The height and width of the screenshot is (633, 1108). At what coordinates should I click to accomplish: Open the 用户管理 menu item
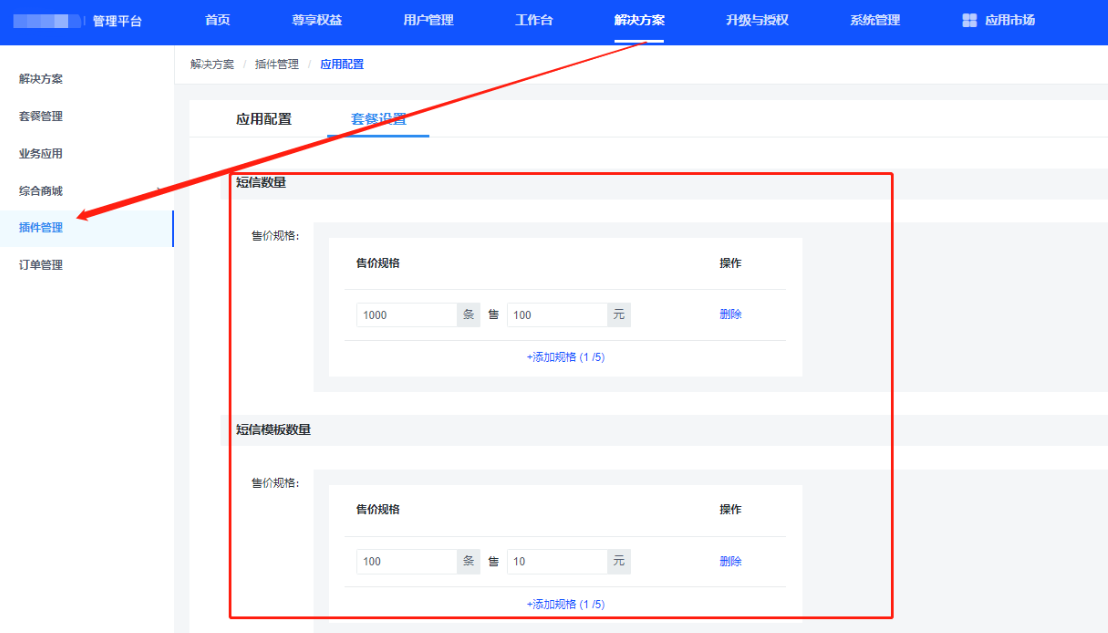(x=428, y=20)
